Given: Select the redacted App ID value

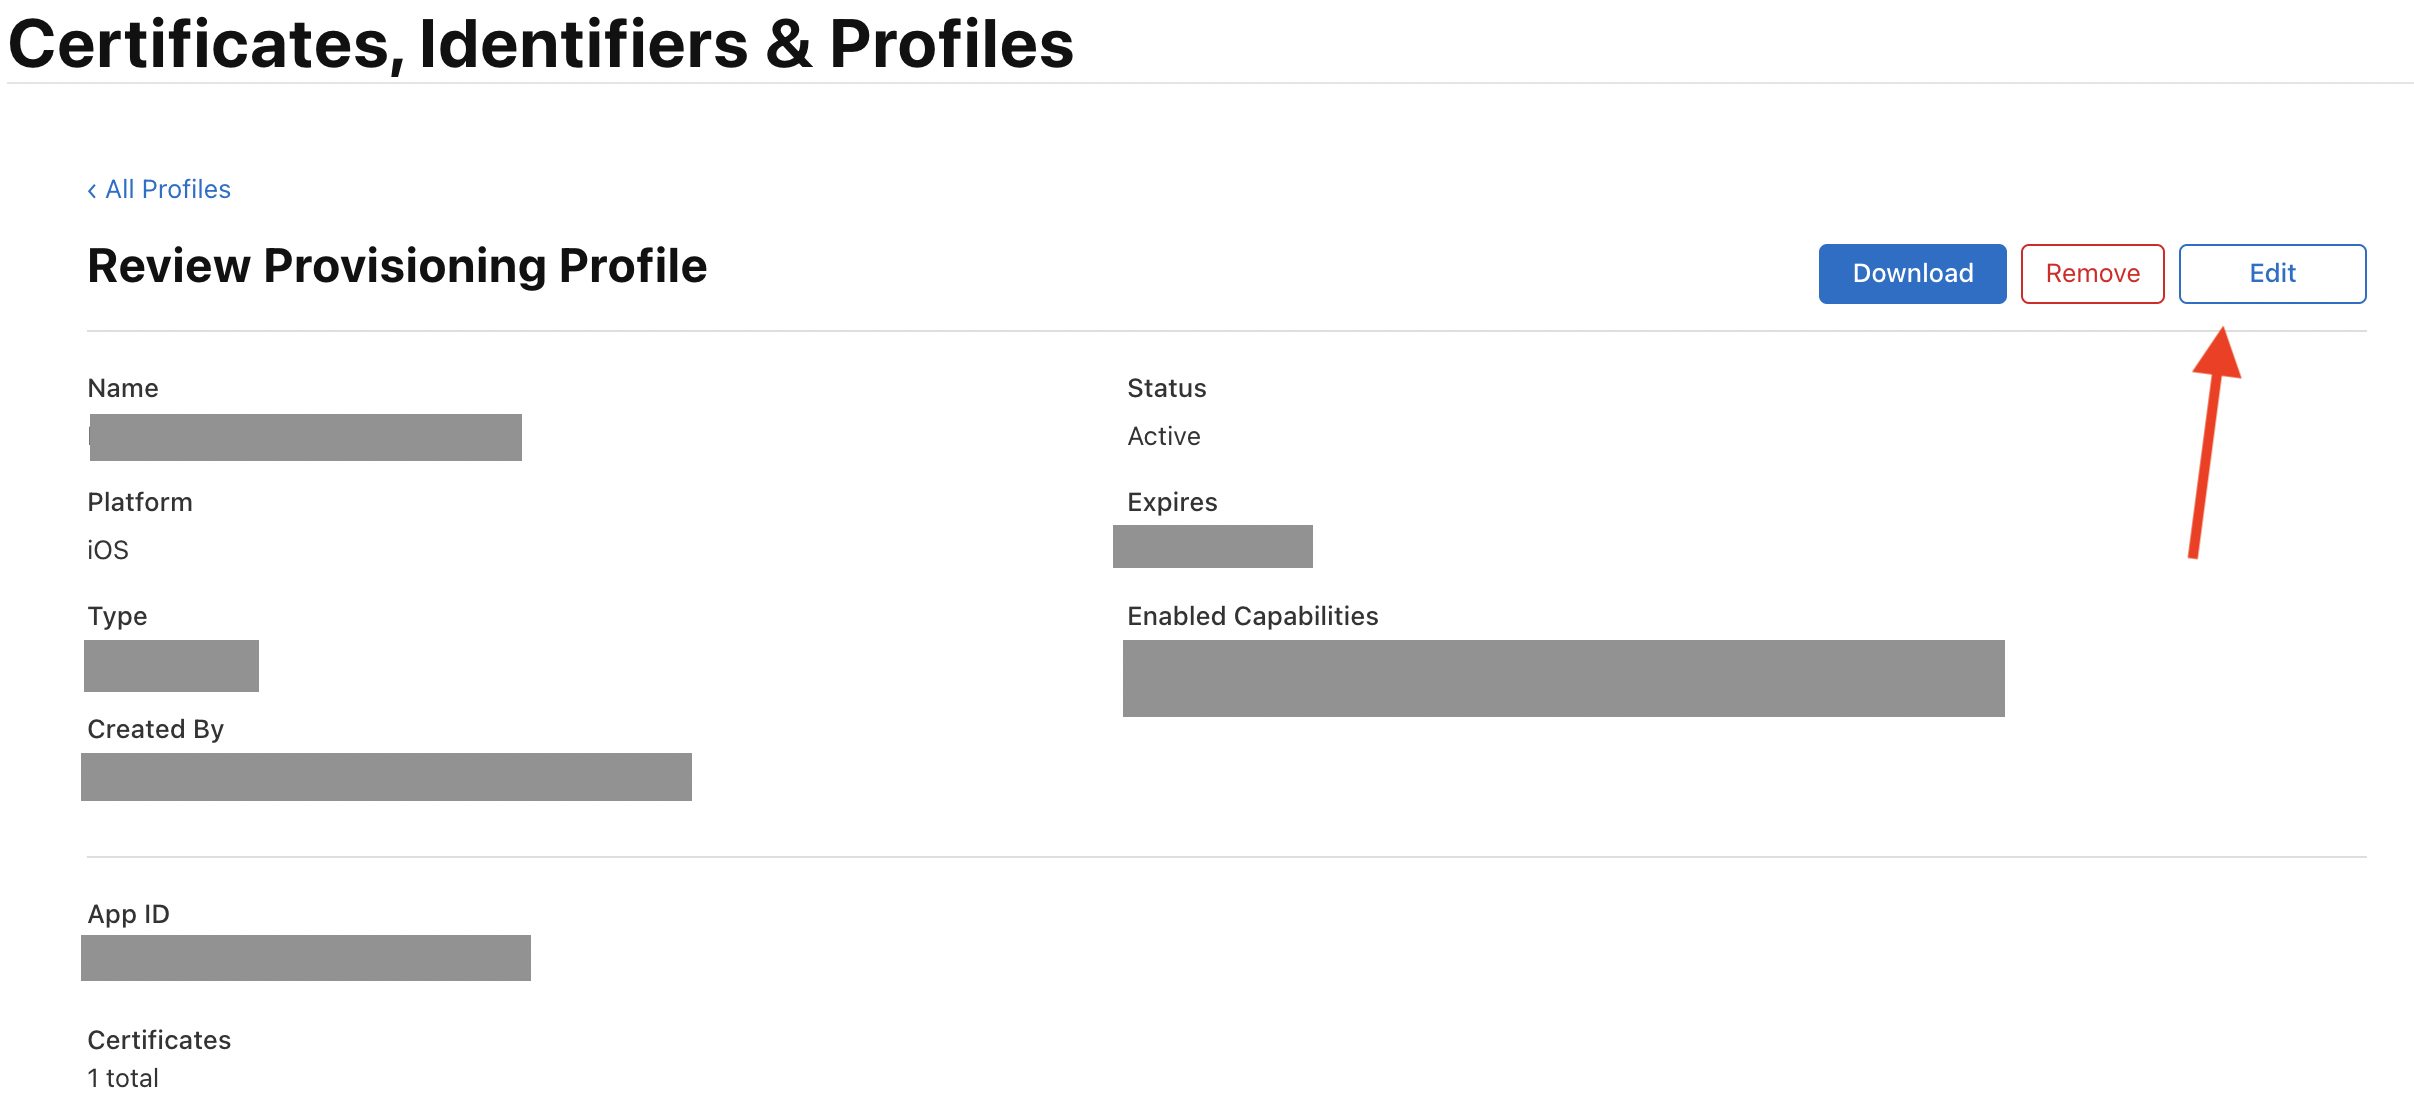Looking at the screenshot, I should tap(305, 959).
